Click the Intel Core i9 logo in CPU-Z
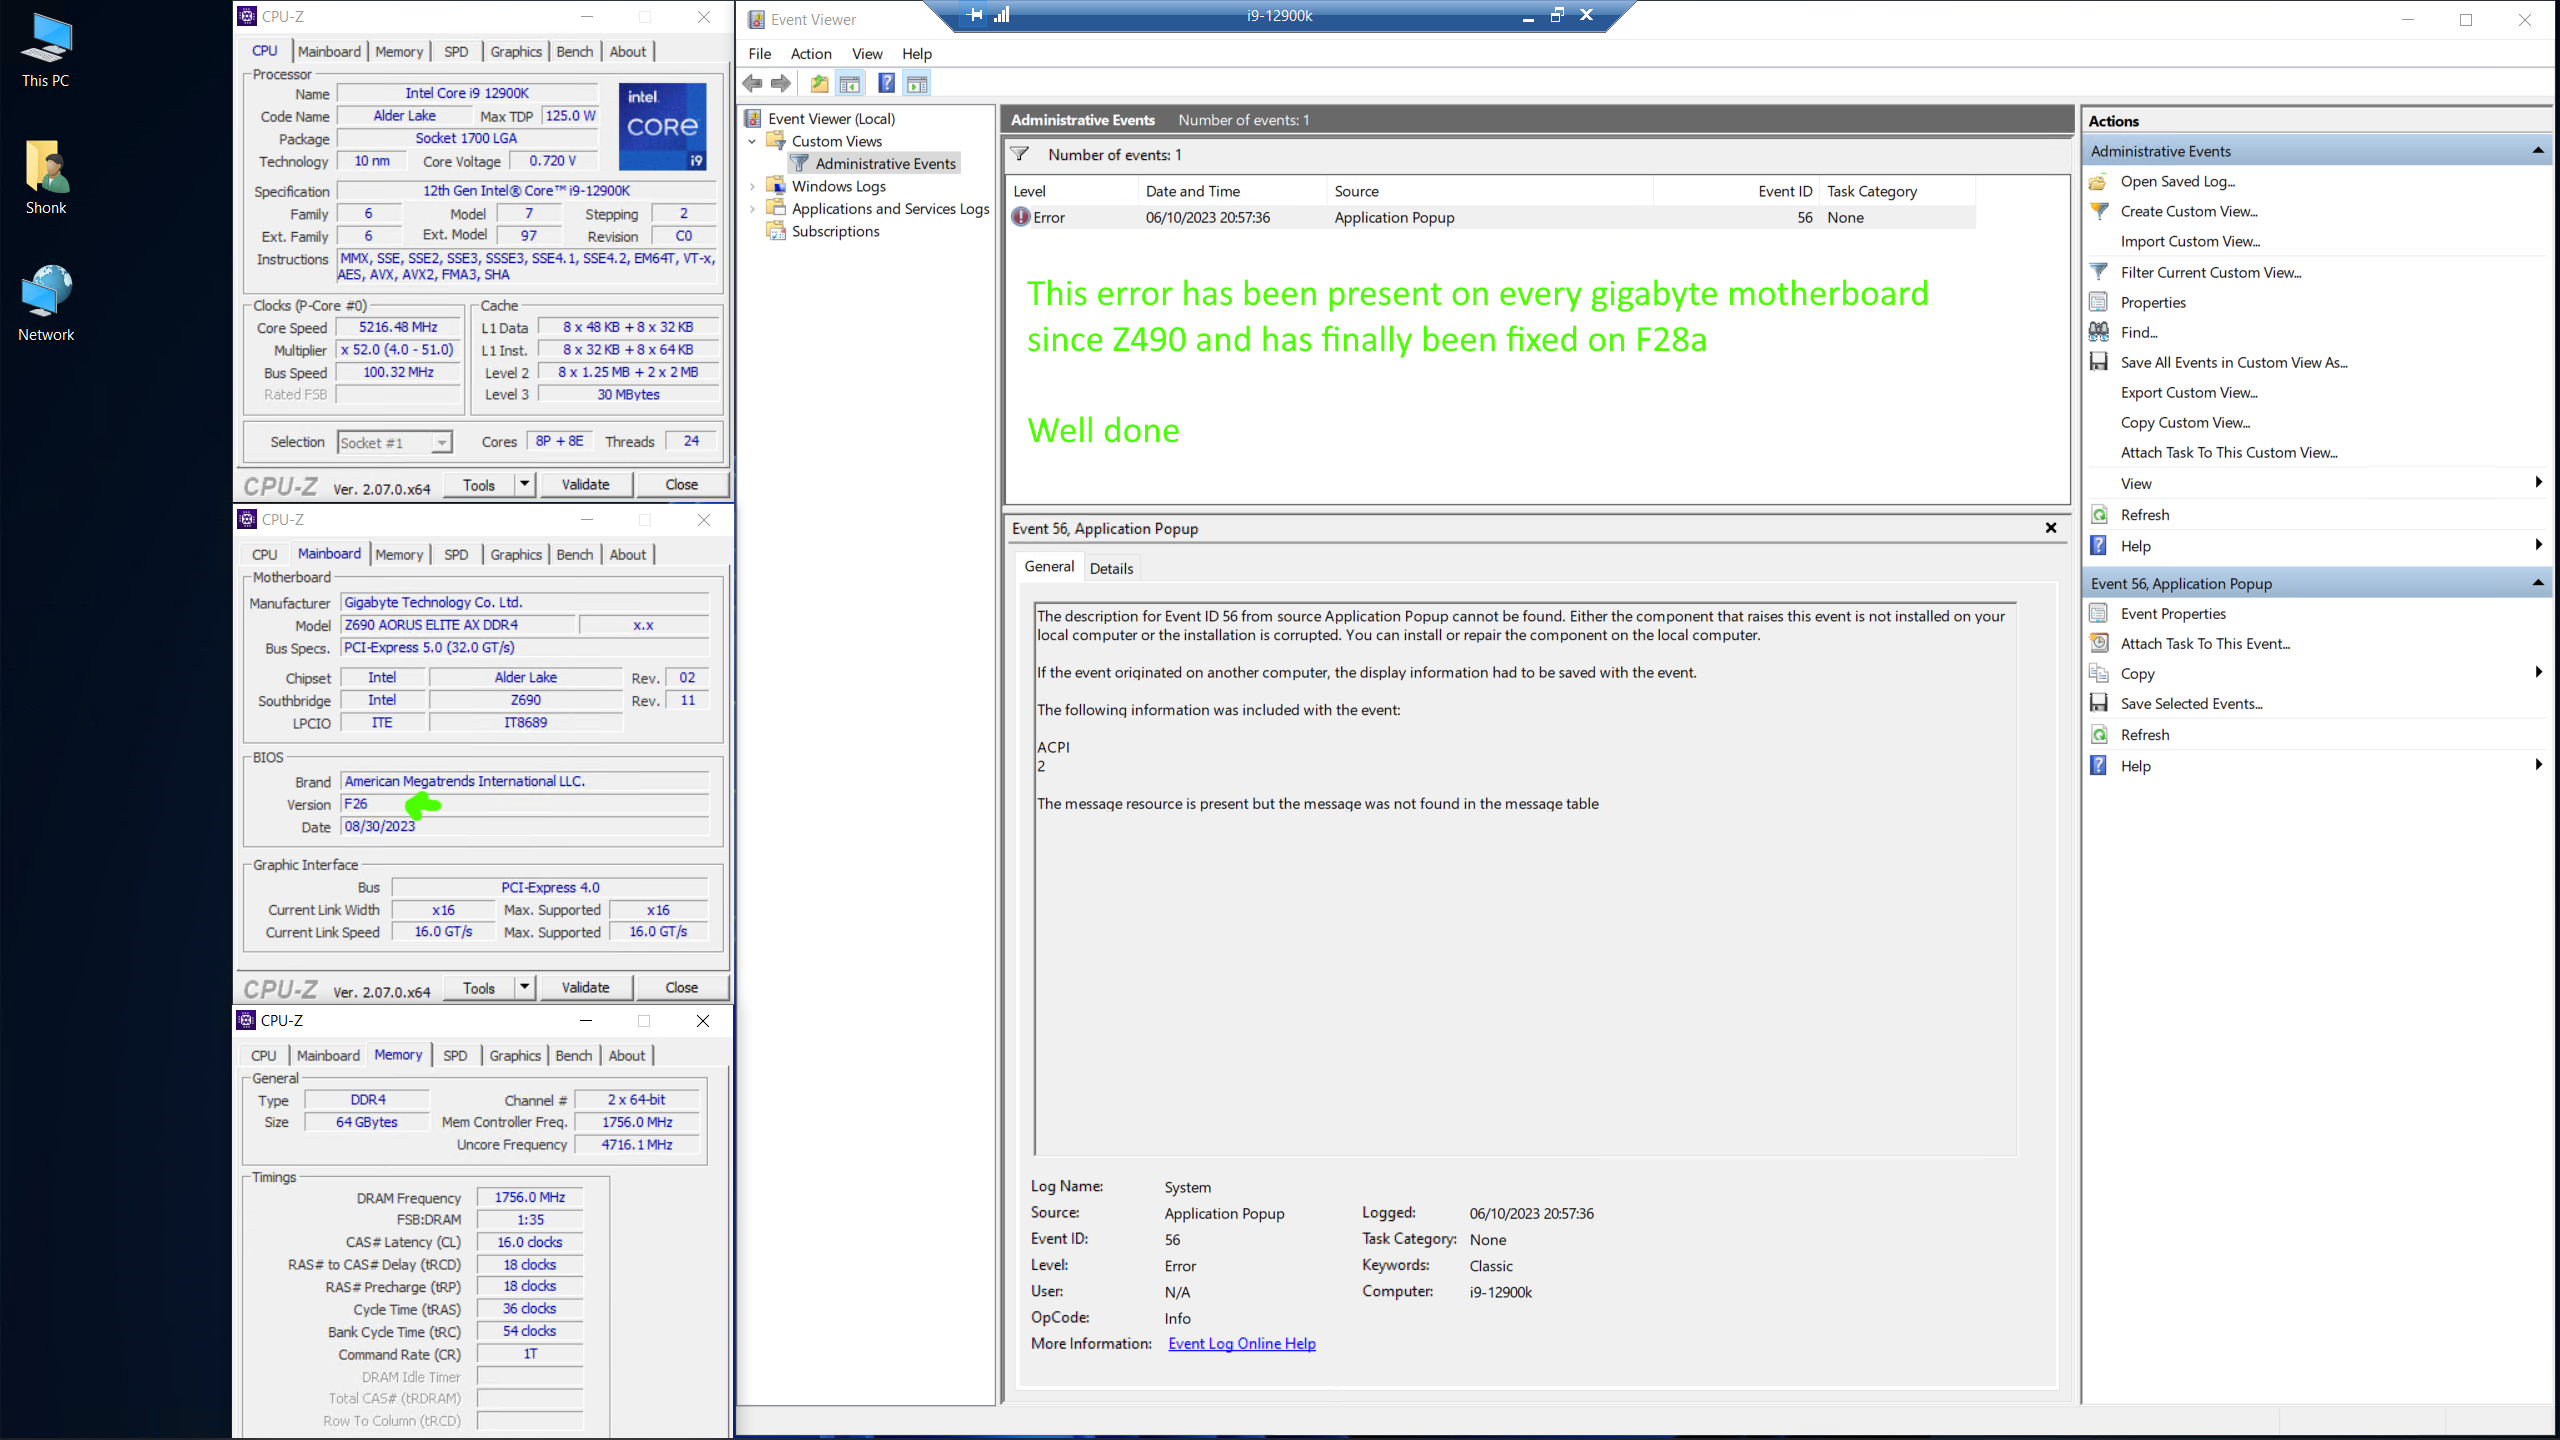Screen dimensions: 2560x1440 pos(663,127)
